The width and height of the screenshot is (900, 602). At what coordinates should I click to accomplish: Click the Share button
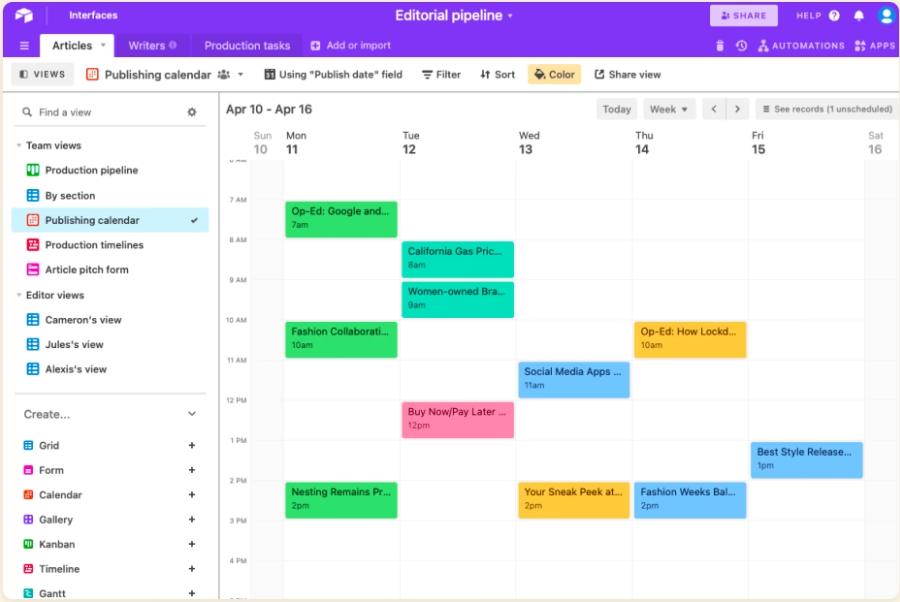coord(743,16)
